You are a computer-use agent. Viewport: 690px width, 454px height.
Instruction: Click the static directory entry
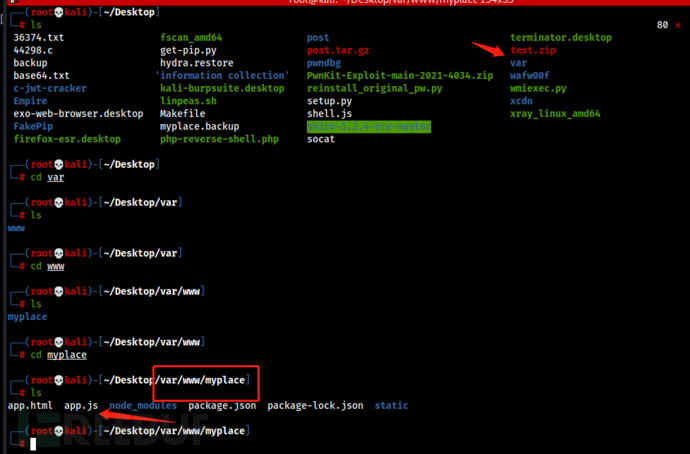tap(391, 406)
